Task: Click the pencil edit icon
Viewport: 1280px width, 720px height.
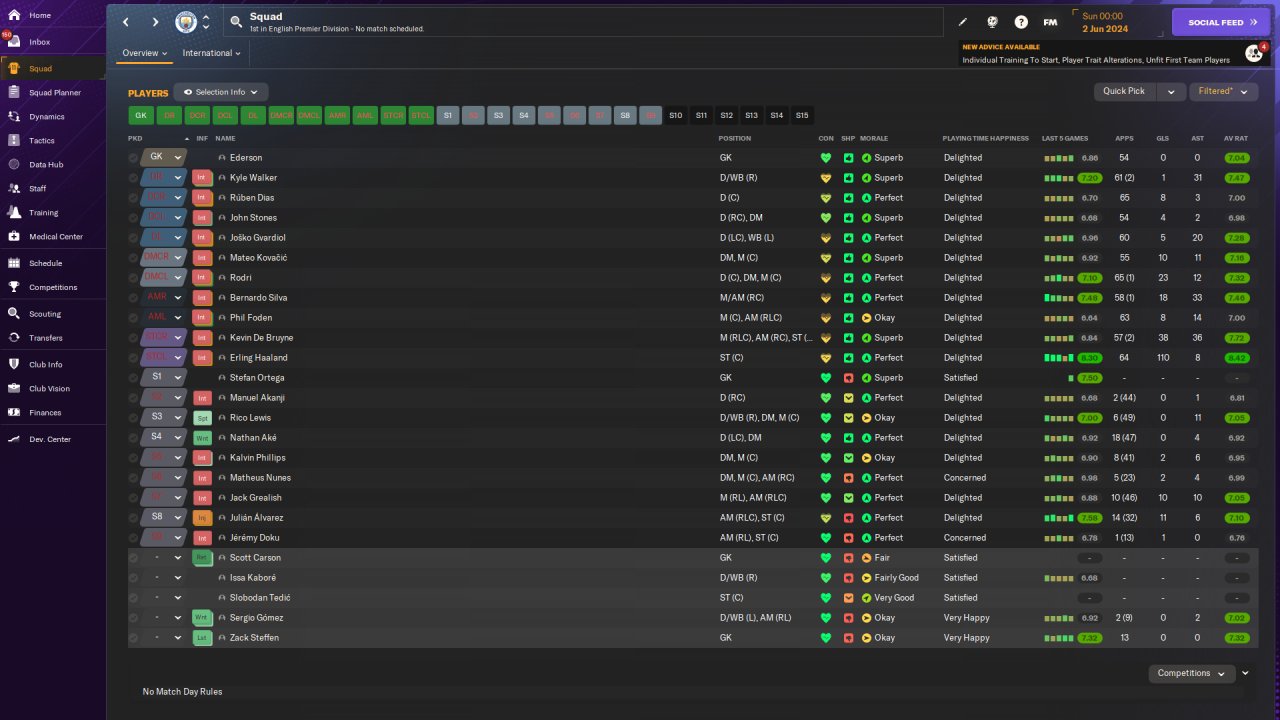Action: click(963, 22)
